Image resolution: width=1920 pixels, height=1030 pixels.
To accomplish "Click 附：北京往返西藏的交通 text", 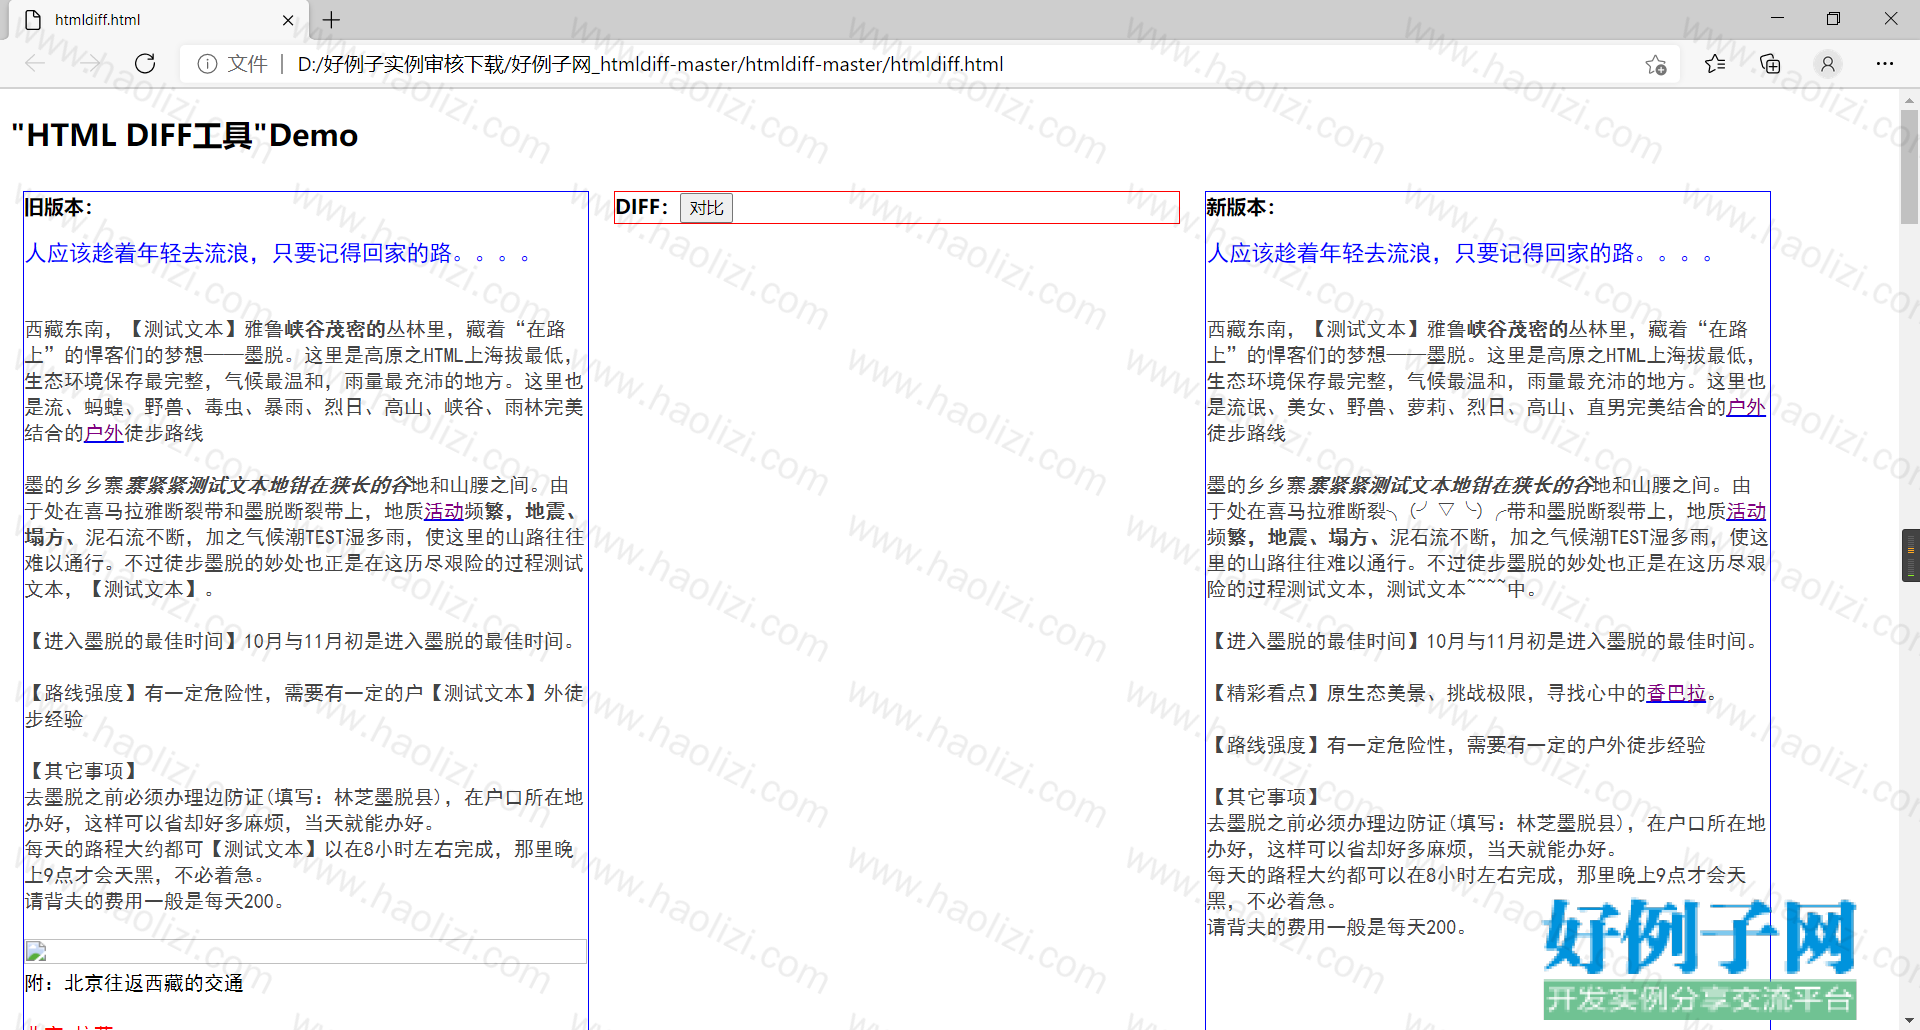I will (134, 983).
